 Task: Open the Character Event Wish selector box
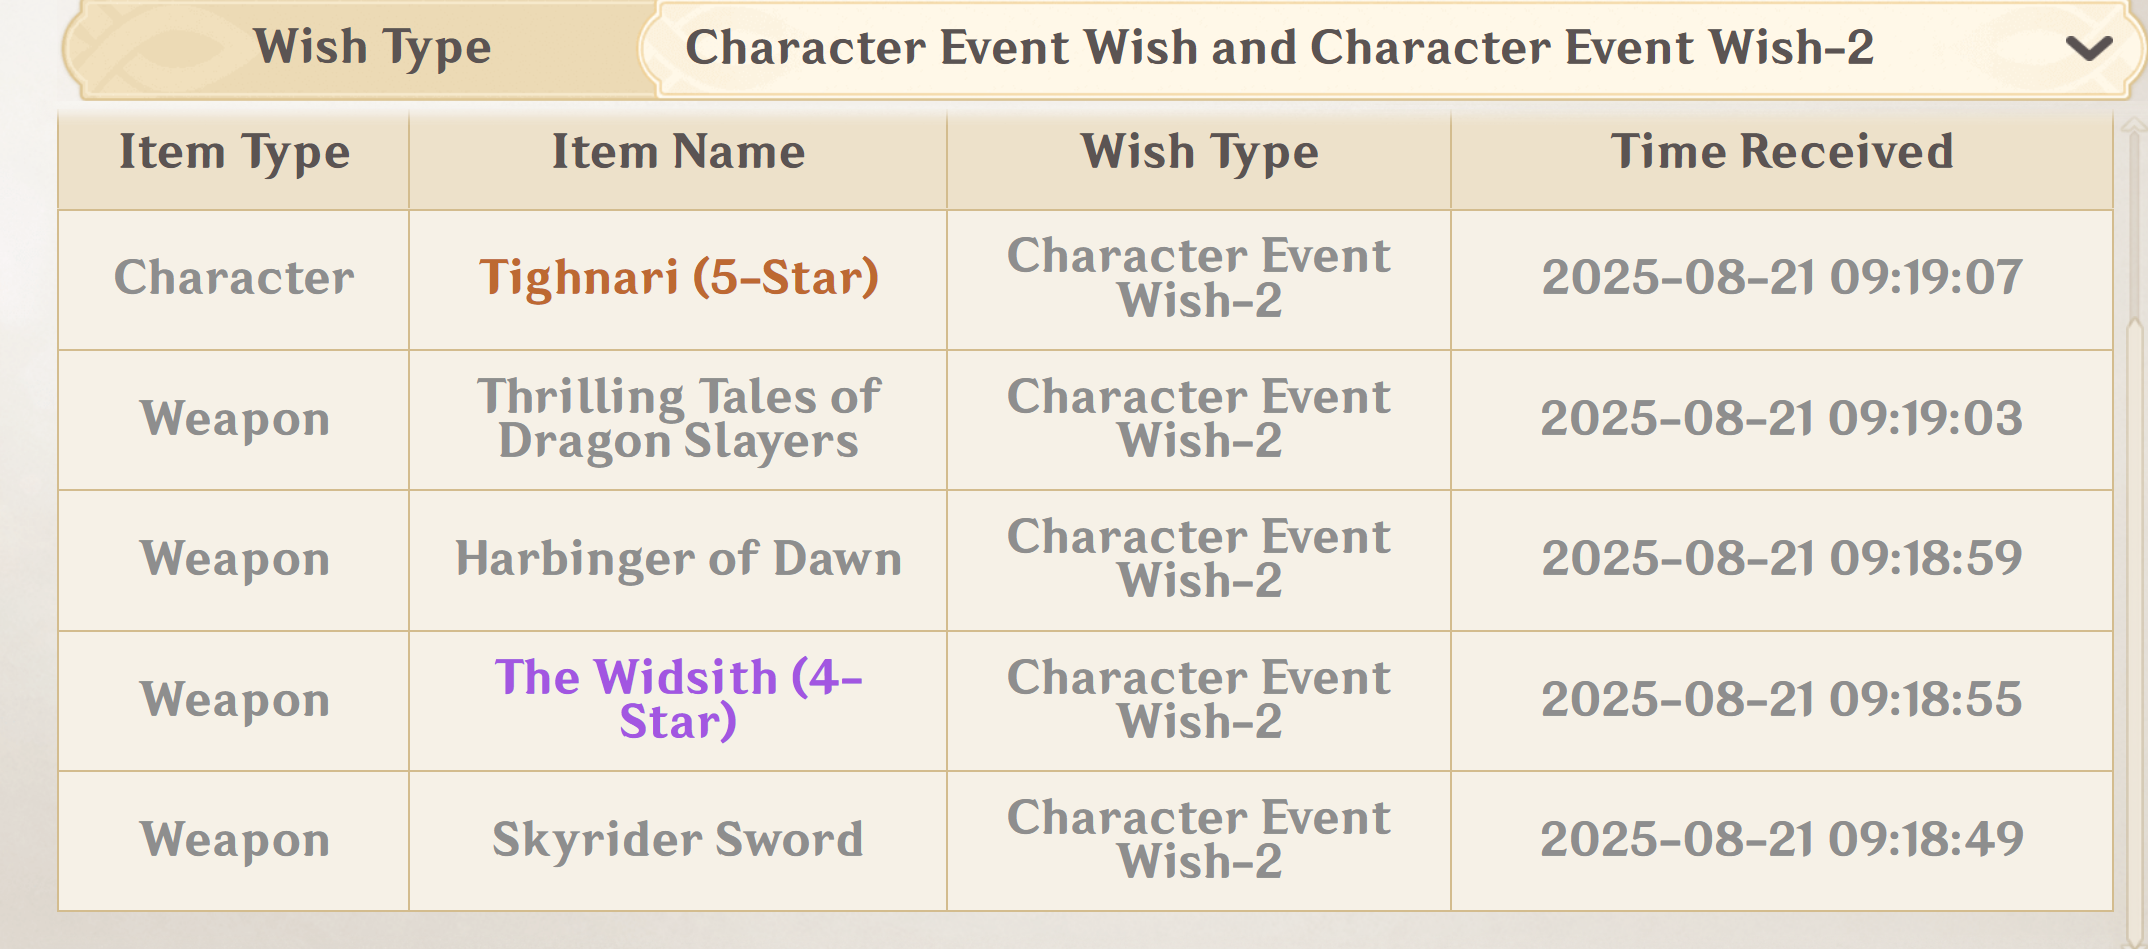click(x=1390, y=48)
